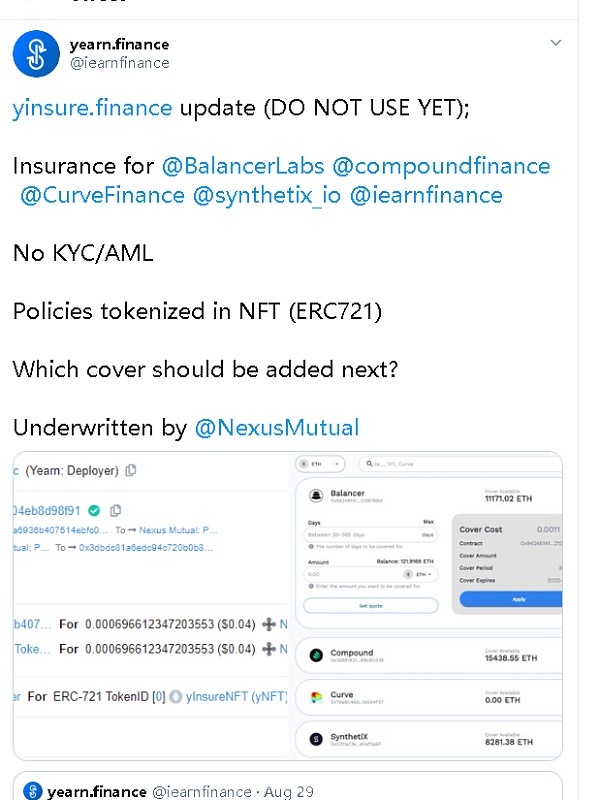Image resolution: width=600 pixels, height=800 pixels.
Task: Open the ETH asset dropdown at top
Action: tap(320, 464)
